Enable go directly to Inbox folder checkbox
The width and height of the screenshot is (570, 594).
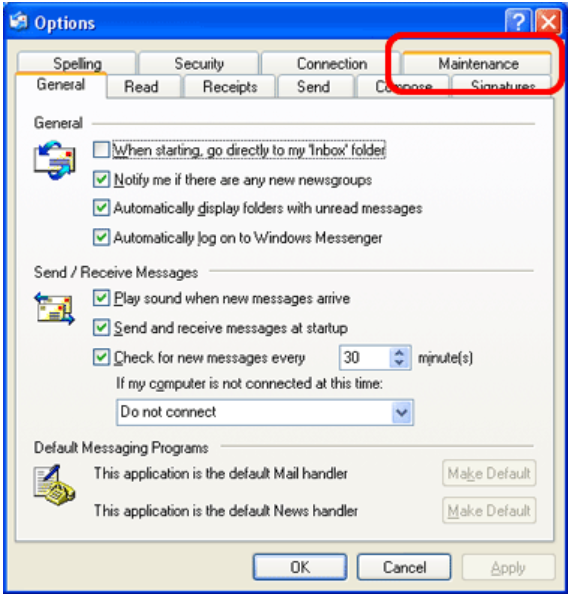pos(101,149)
